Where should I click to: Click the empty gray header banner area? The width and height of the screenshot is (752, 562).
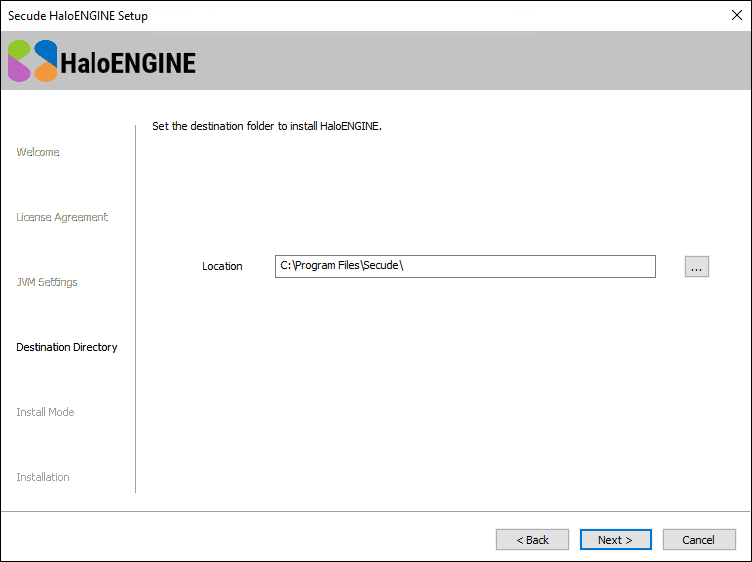pyautogui.click(x=470, y=61)
